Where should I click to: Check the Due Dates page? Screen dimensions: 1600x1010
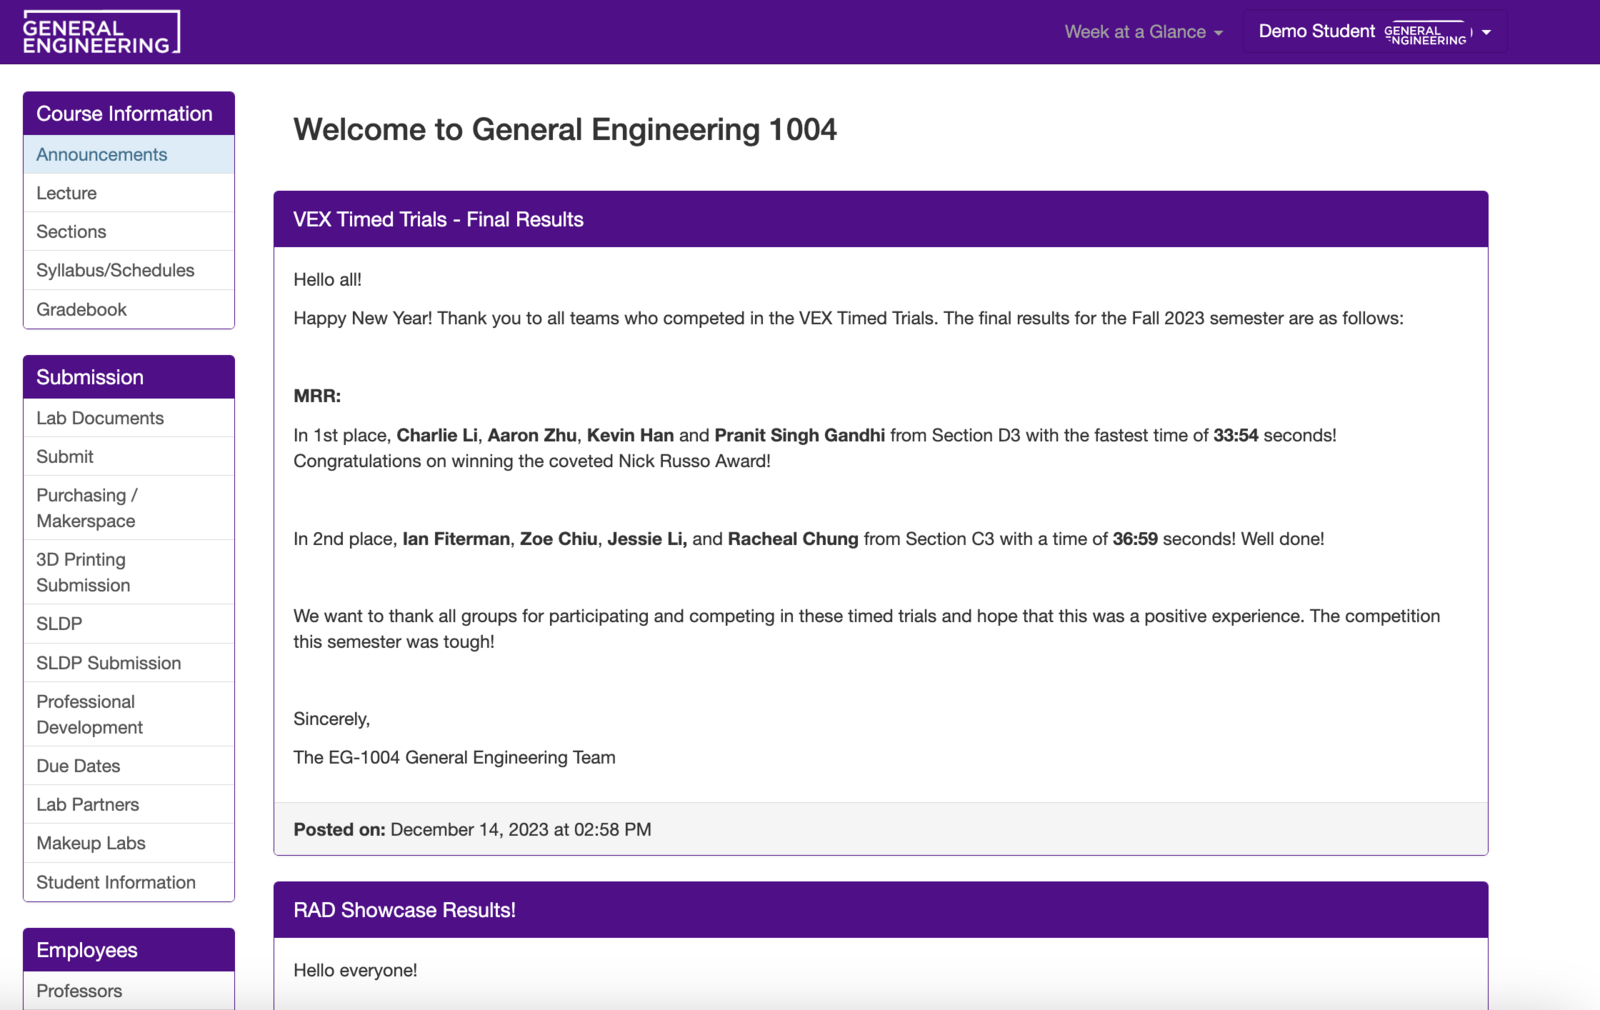click(x=77, y=765)
